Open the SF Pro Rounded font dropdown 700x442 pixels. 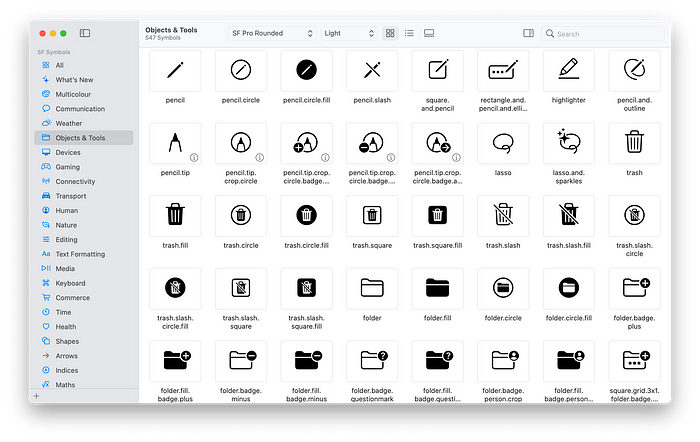(272, 33)
